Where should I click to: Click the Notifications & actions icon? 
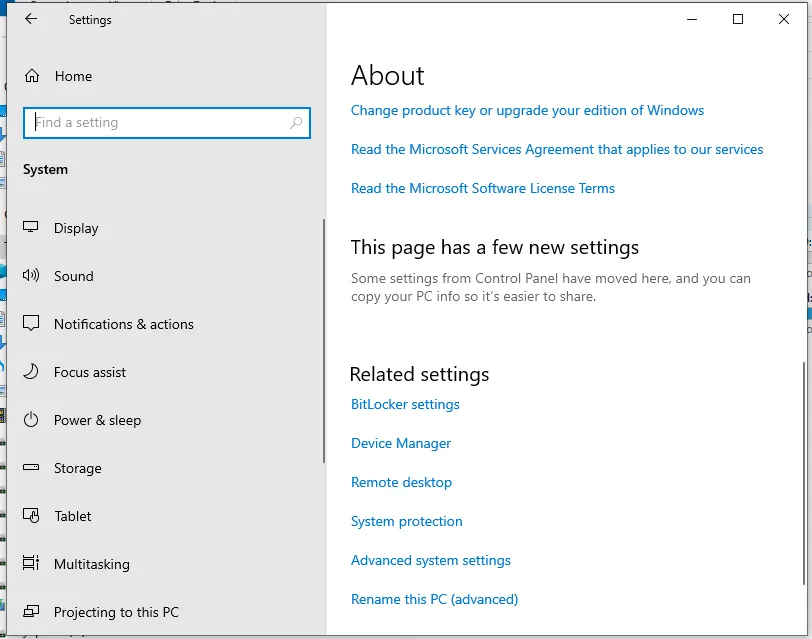(x=31, y=323)
